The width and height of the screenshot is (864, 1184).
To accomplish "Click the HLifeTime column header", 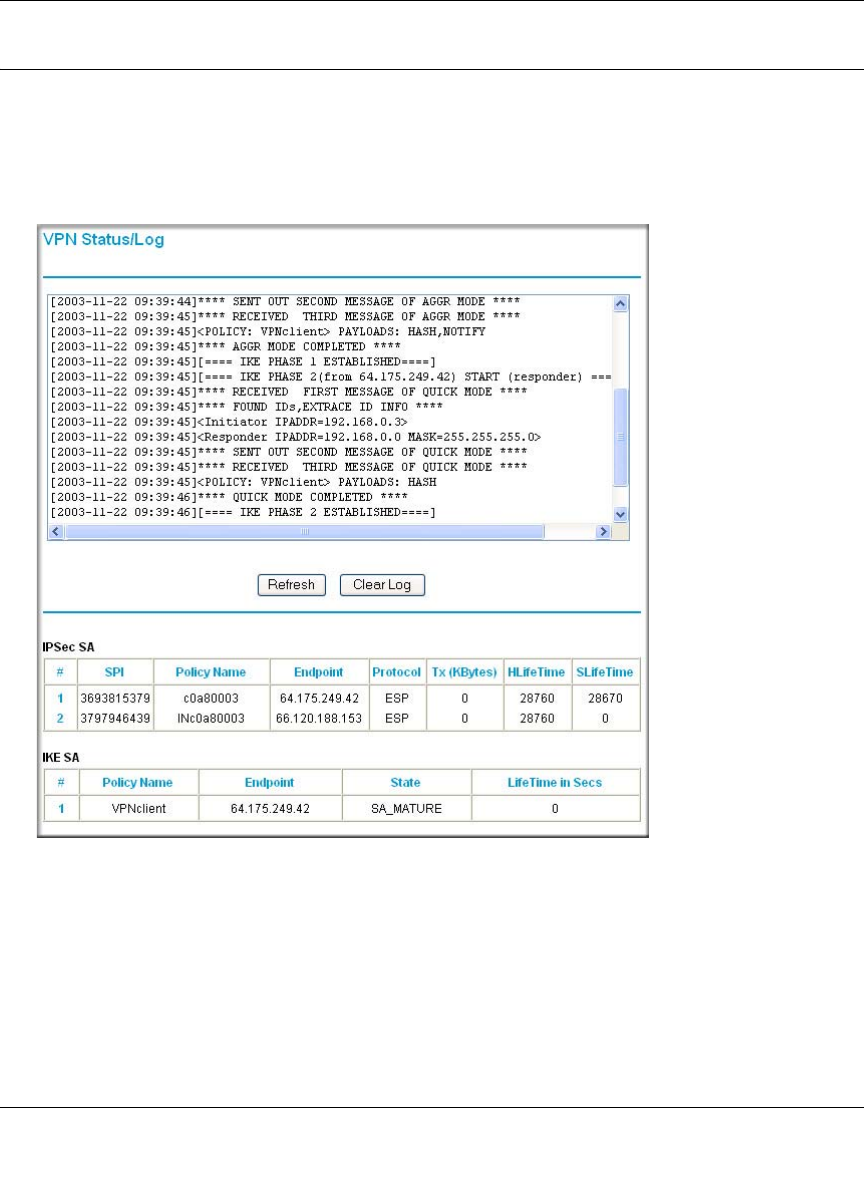I will click(x=536, y=672).
